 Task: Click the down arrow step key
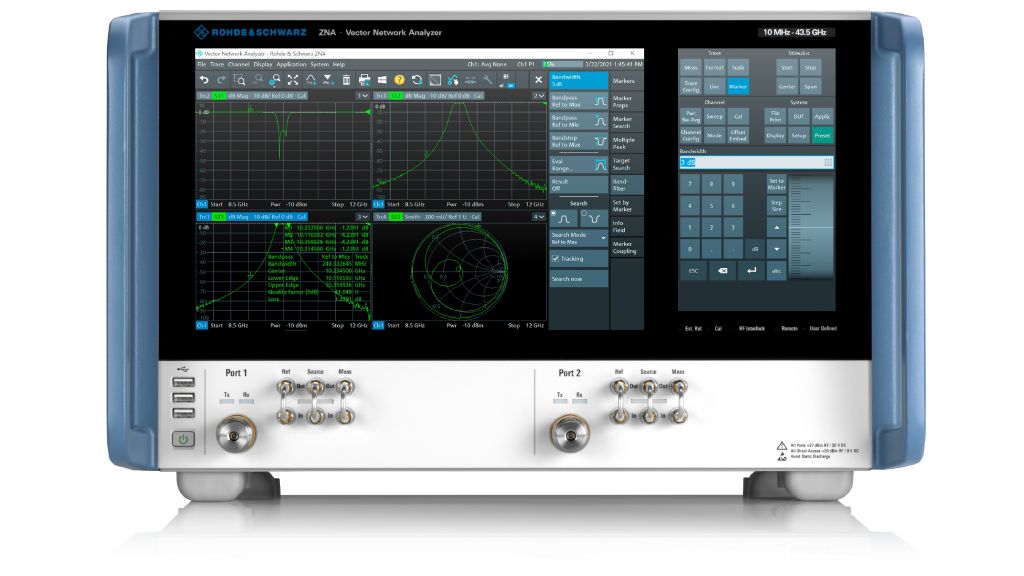point(776,249)
